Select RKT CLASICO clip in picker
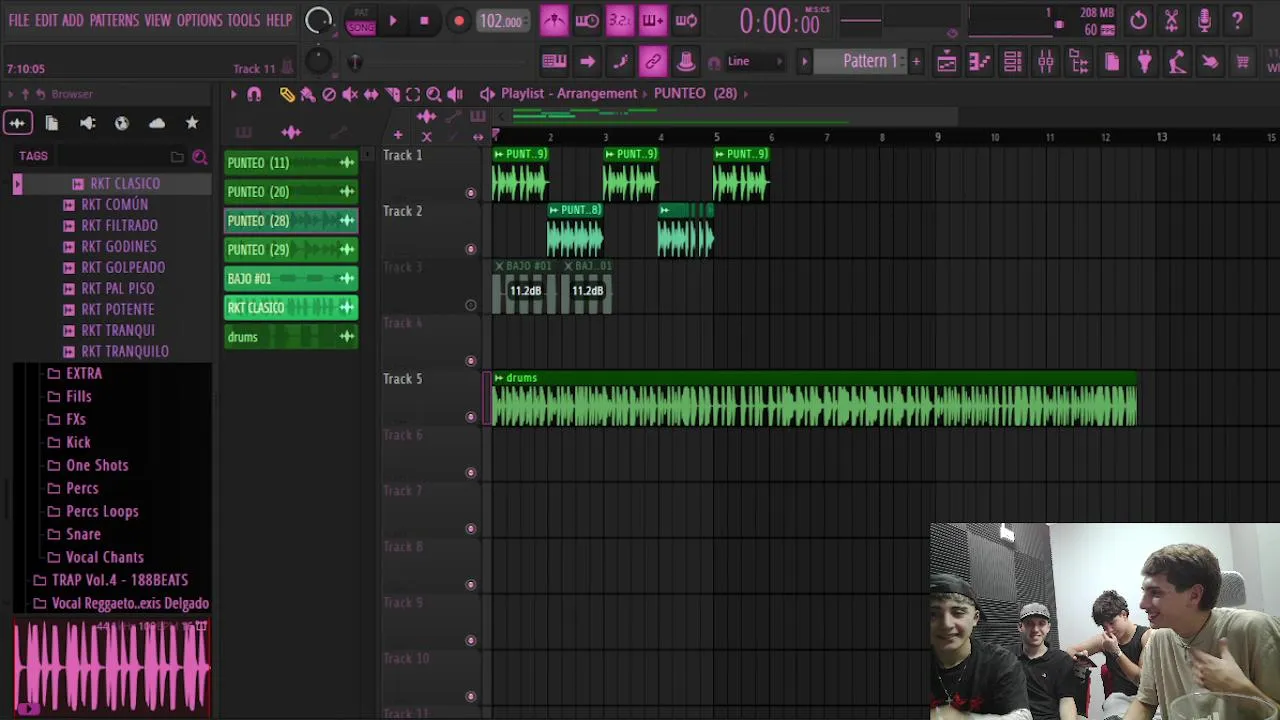 tap(291, 308)
